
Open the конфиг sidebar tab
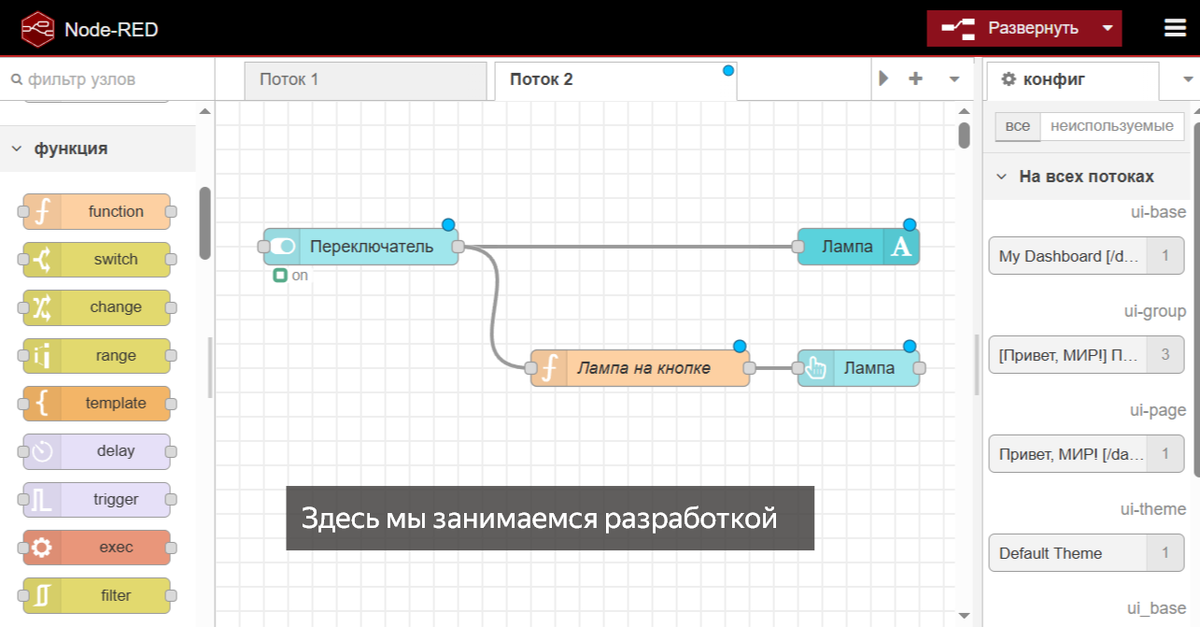click(1072, 80)
